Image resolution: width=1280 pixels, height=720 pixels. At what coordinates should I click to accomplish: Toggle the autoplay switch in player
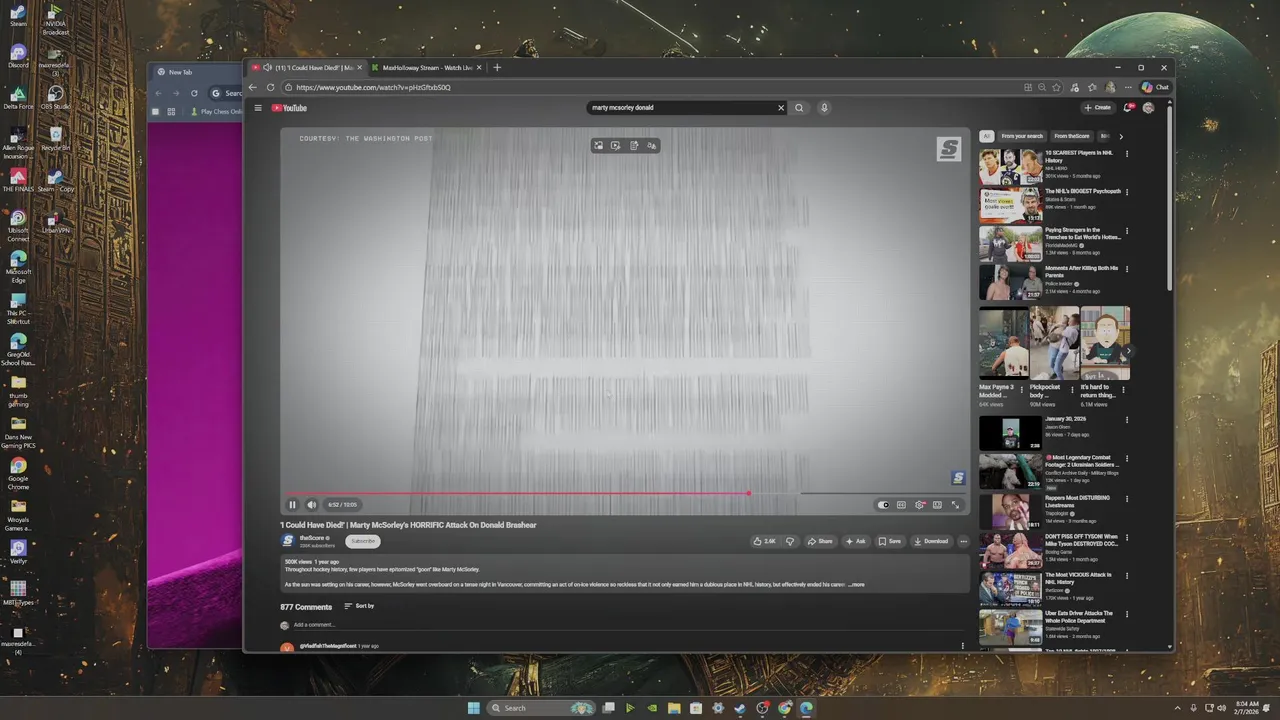[x=883, y=505]
